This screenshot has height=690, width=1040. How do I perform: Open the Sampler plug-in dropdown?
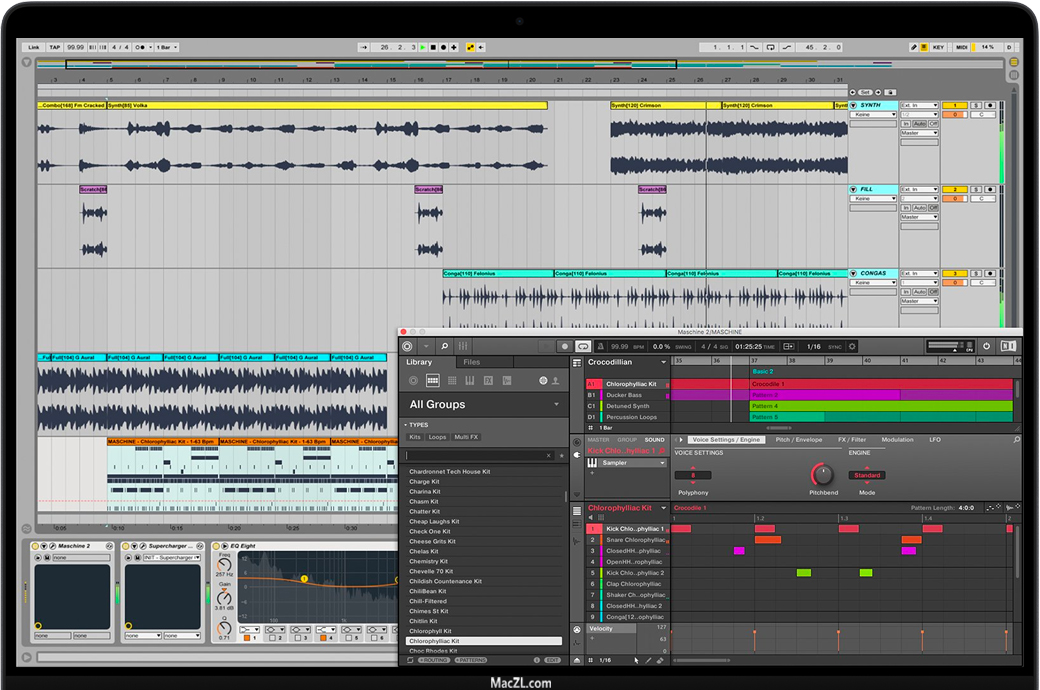[661, 463]
